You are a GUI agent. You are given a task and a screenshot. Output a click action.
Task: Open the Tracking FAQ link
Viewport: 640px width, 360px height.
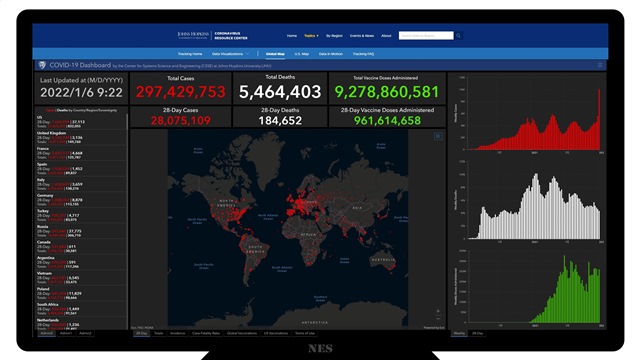pyautogui.click(x=363, y=54)
